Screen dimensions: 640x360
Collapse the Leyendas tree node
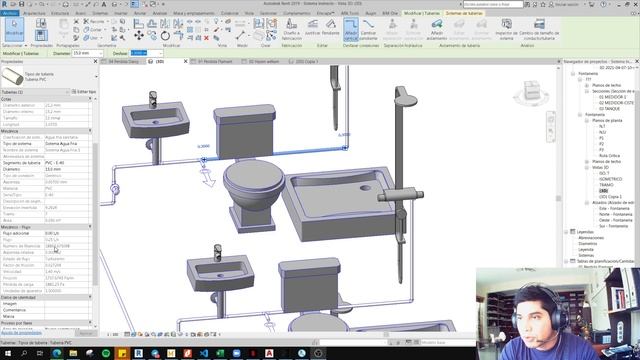[x=566, y=232]
